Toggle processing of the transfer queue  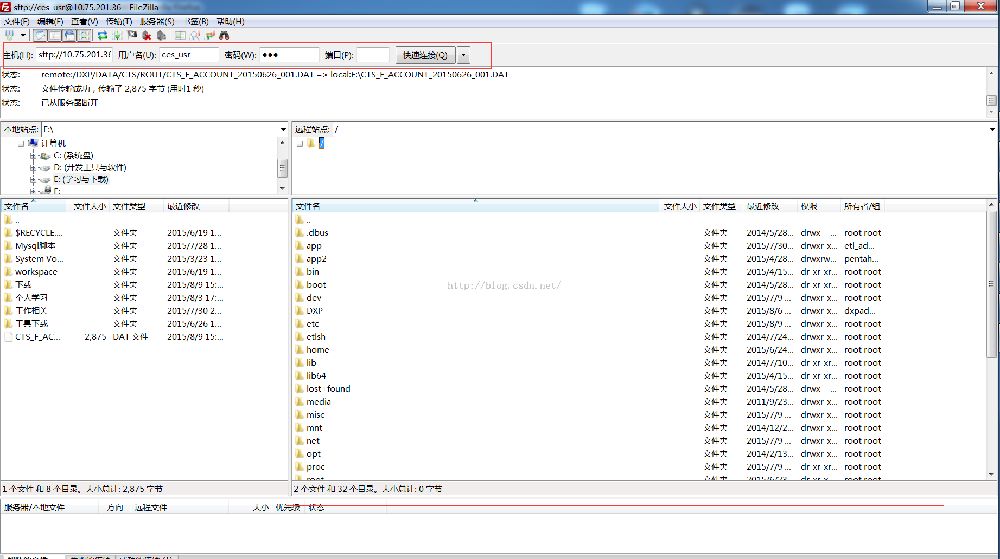117,35
